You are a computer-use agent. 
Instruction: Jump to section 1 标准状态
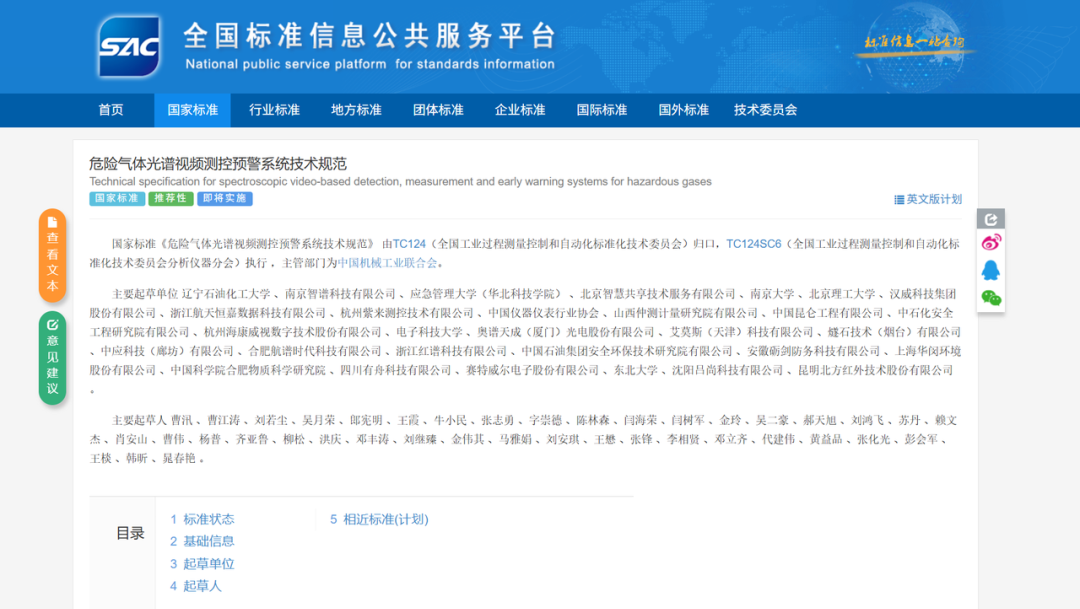point(202,519)
